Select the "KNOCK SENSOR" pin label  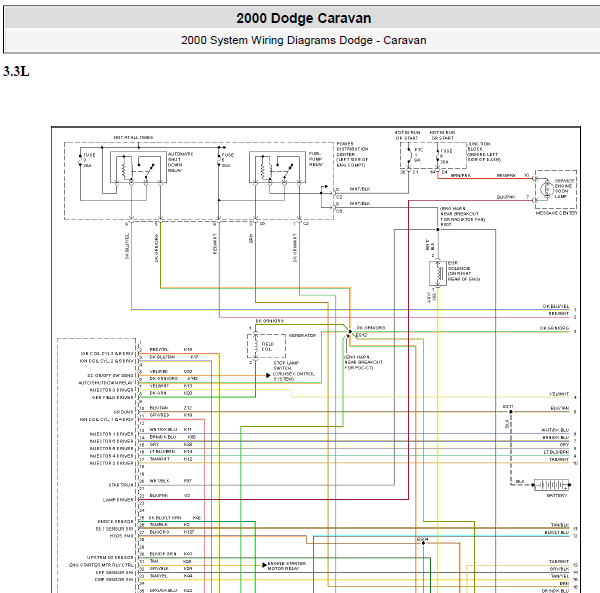116,521
